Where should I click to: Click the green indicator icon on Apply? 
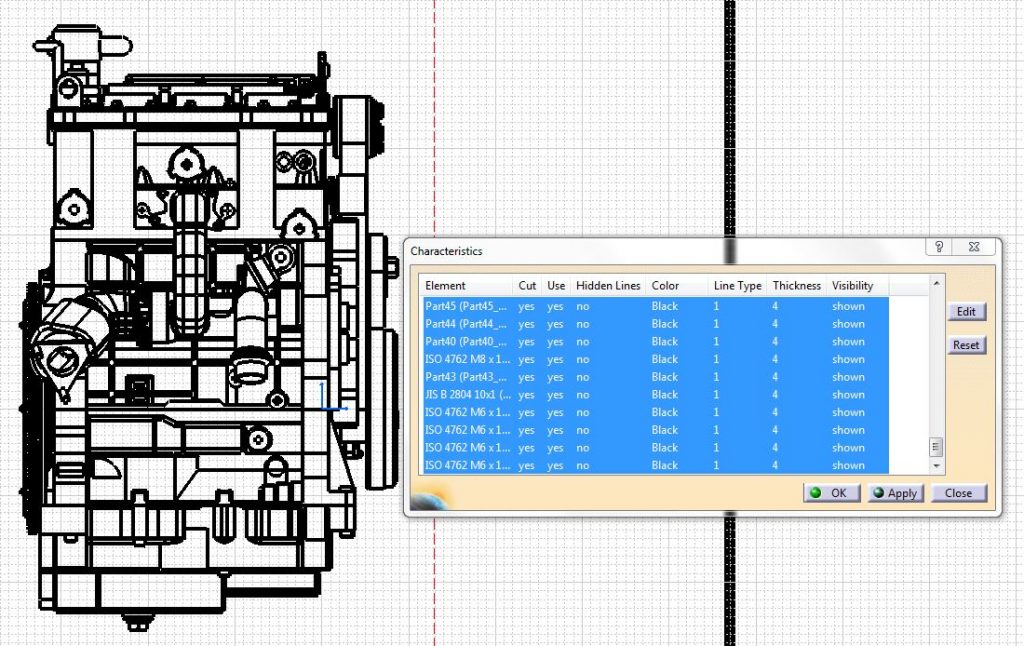point(876,492)
